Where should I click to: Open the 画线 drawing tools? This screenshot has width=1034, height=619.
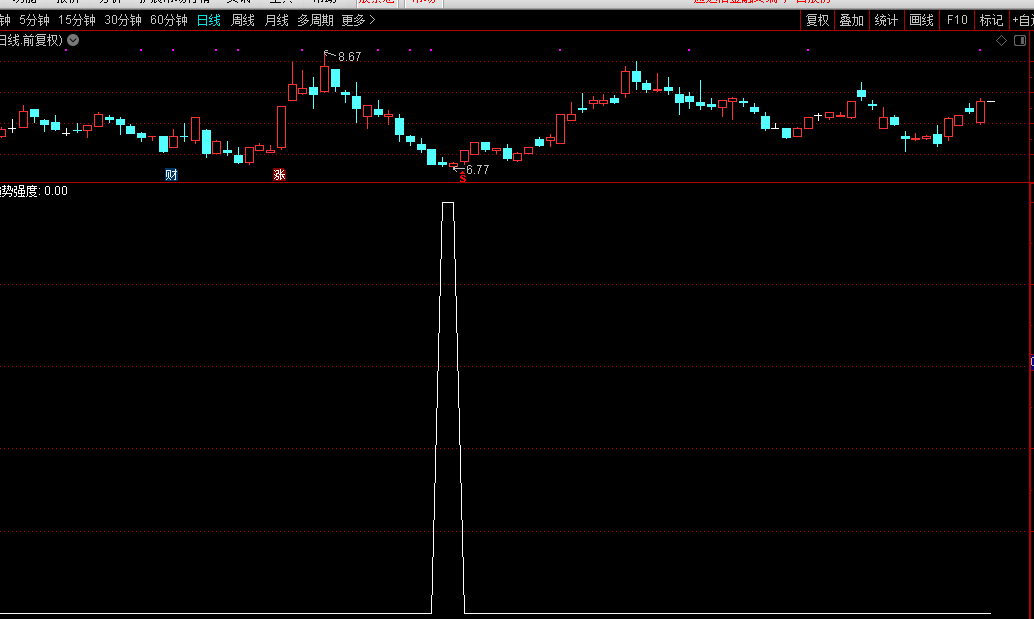click(x=921, y=20)
